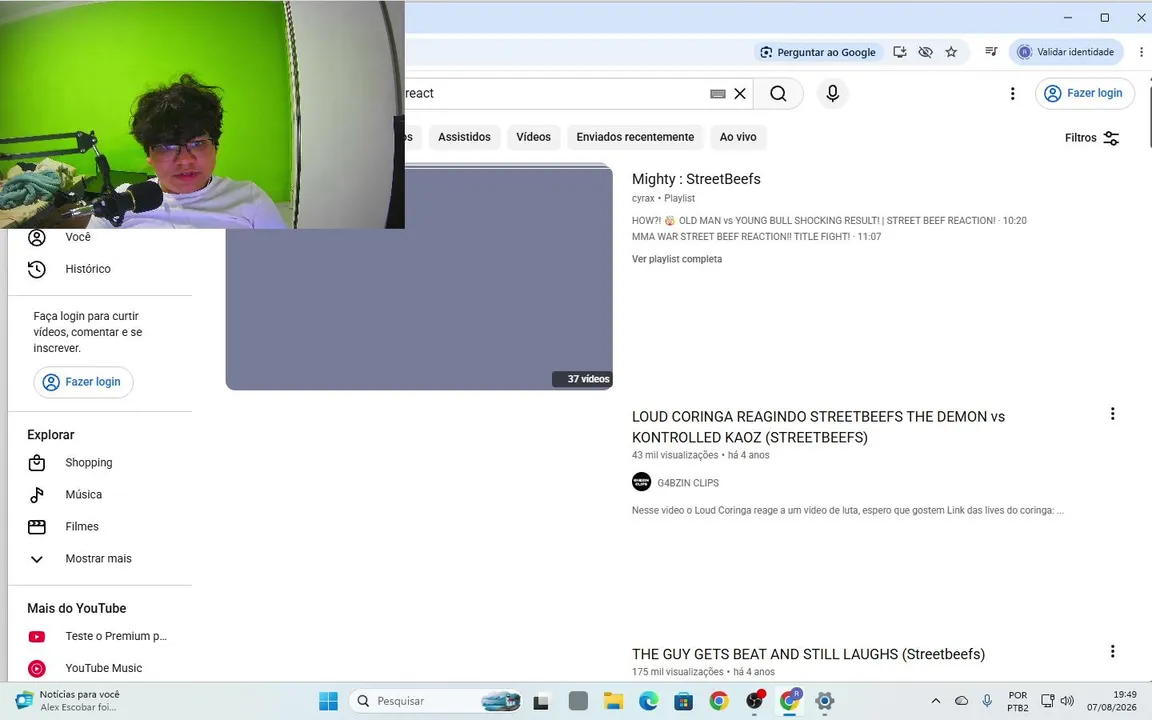
Task: Open Notícias para você widget
Action: [68, 701]
